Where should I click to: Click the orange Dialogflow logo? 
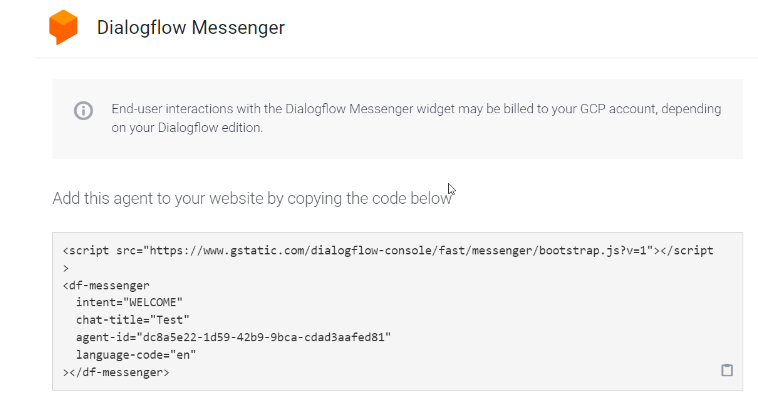(x=63, y=27)
